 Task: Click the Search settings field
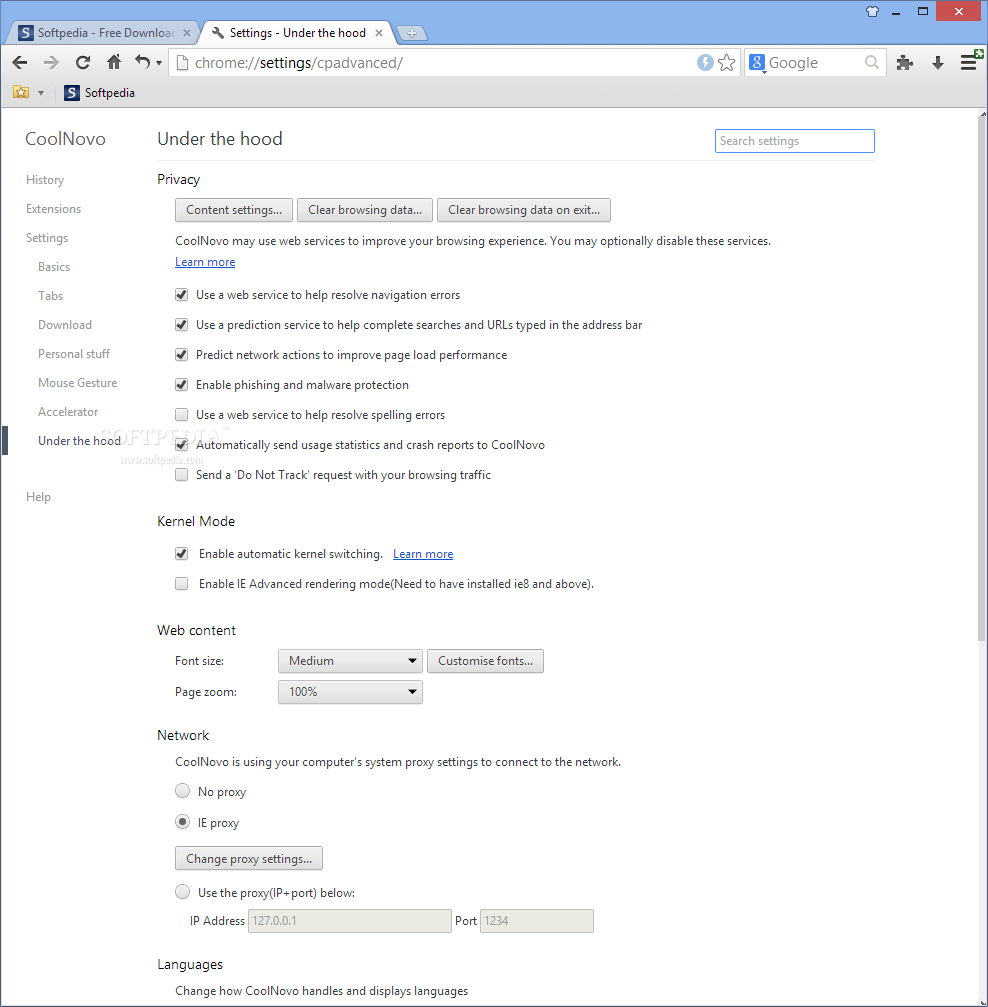[x=795, y=141]
